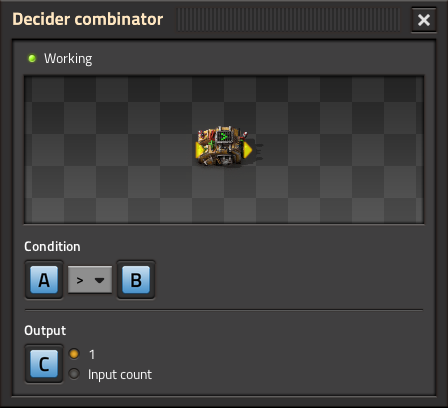Image resolution: width=448 pixels, height=408 pixels.
Task: Select the signal B condition slot
Action: 136,280
